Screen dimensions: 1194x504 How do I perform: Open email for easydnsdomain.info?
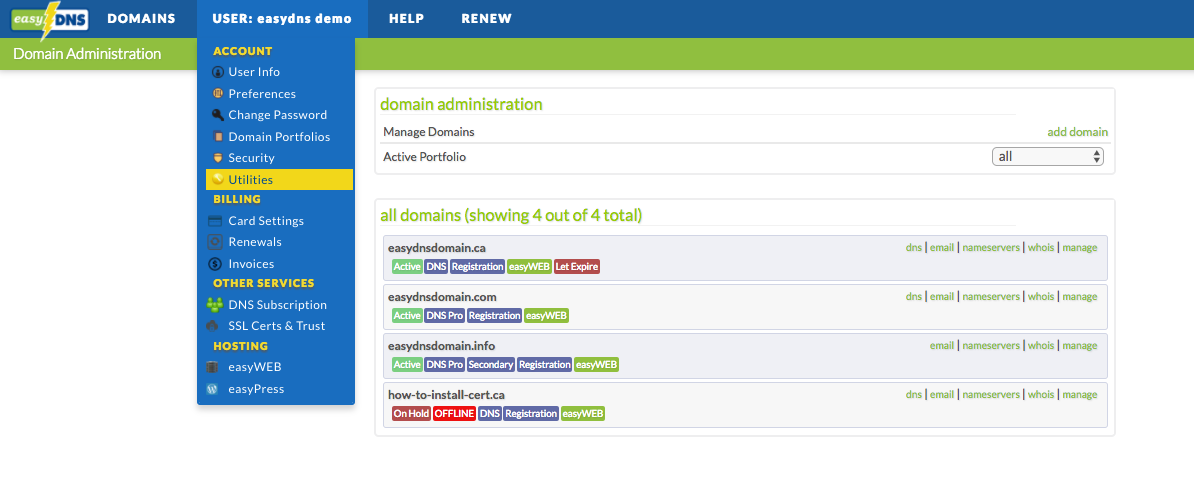tap(942, 346)
